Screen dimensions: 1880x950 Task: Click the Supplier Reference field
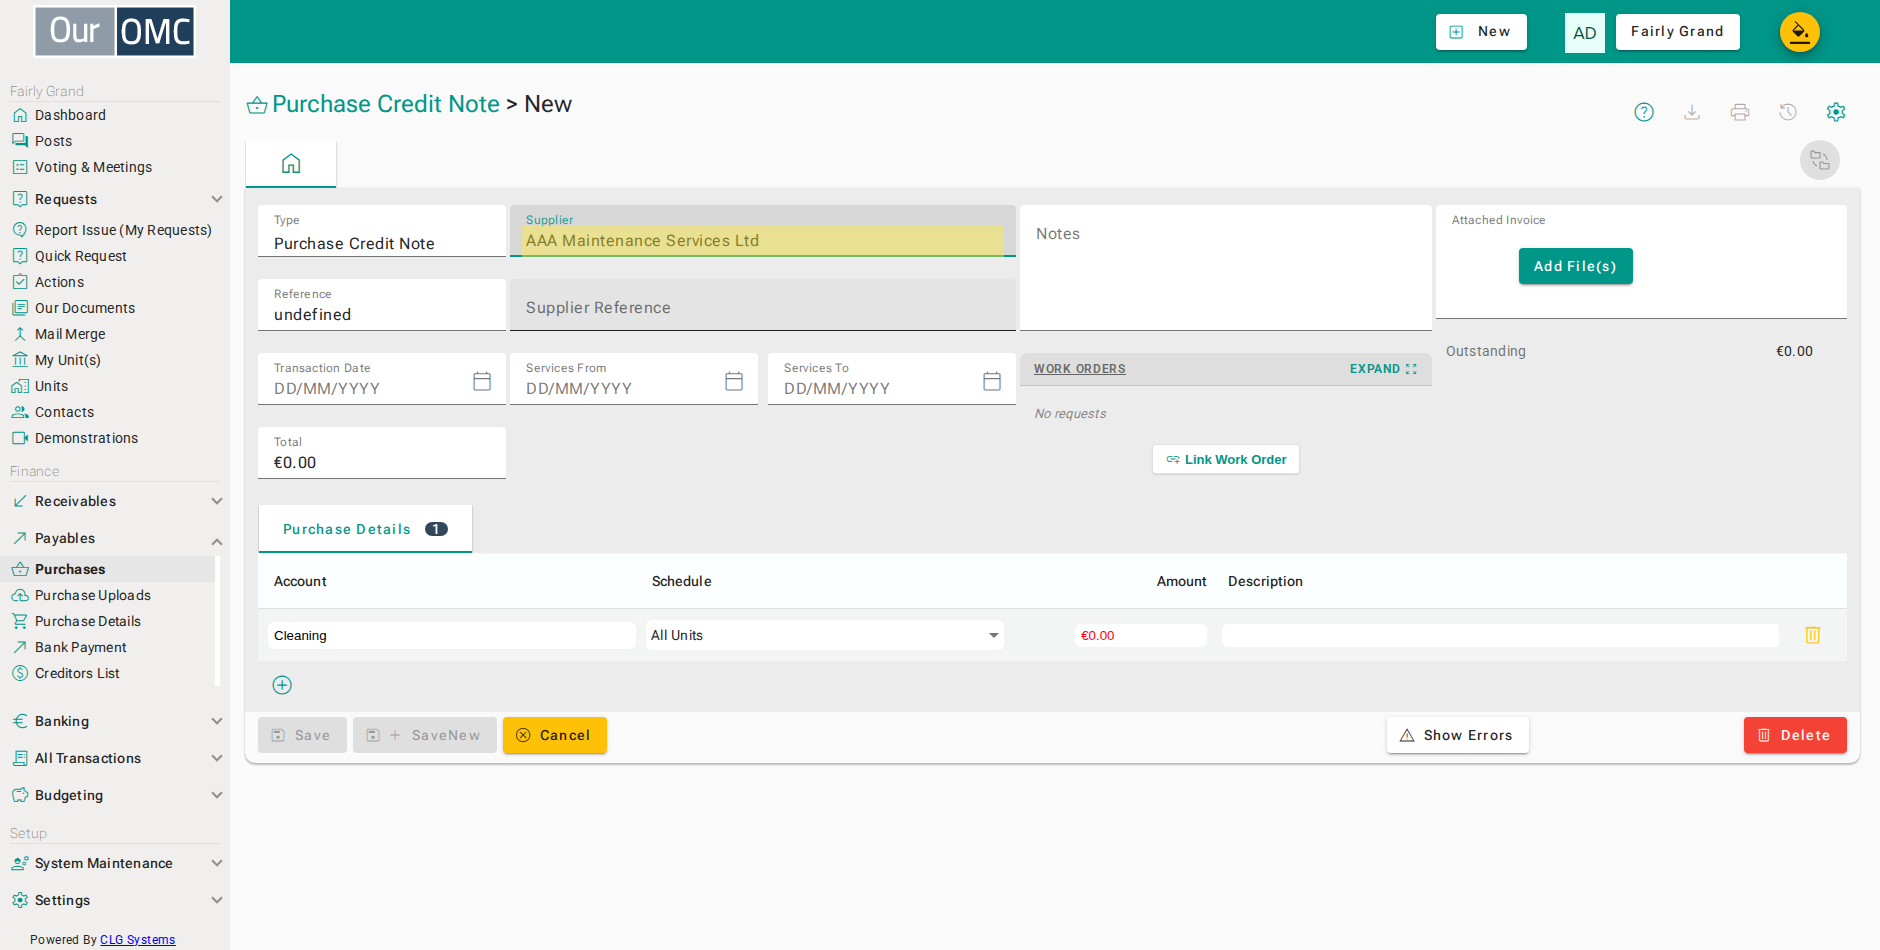pyautogui.click(x=763, y=305)
